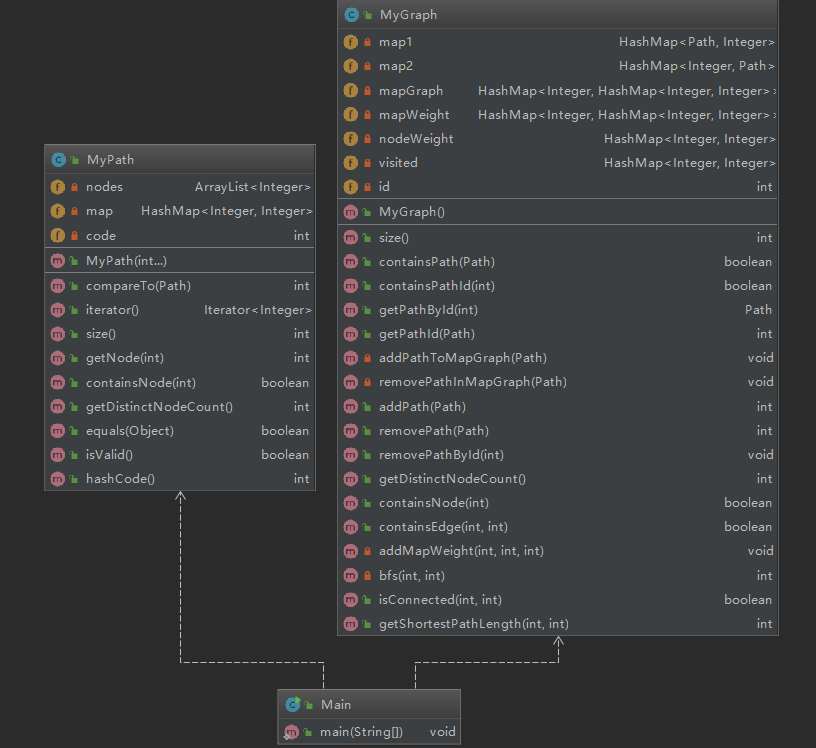Click the method icon next to getShortestPathLength
The width and height of the screenshot is (816, 748).
point(351,624)
